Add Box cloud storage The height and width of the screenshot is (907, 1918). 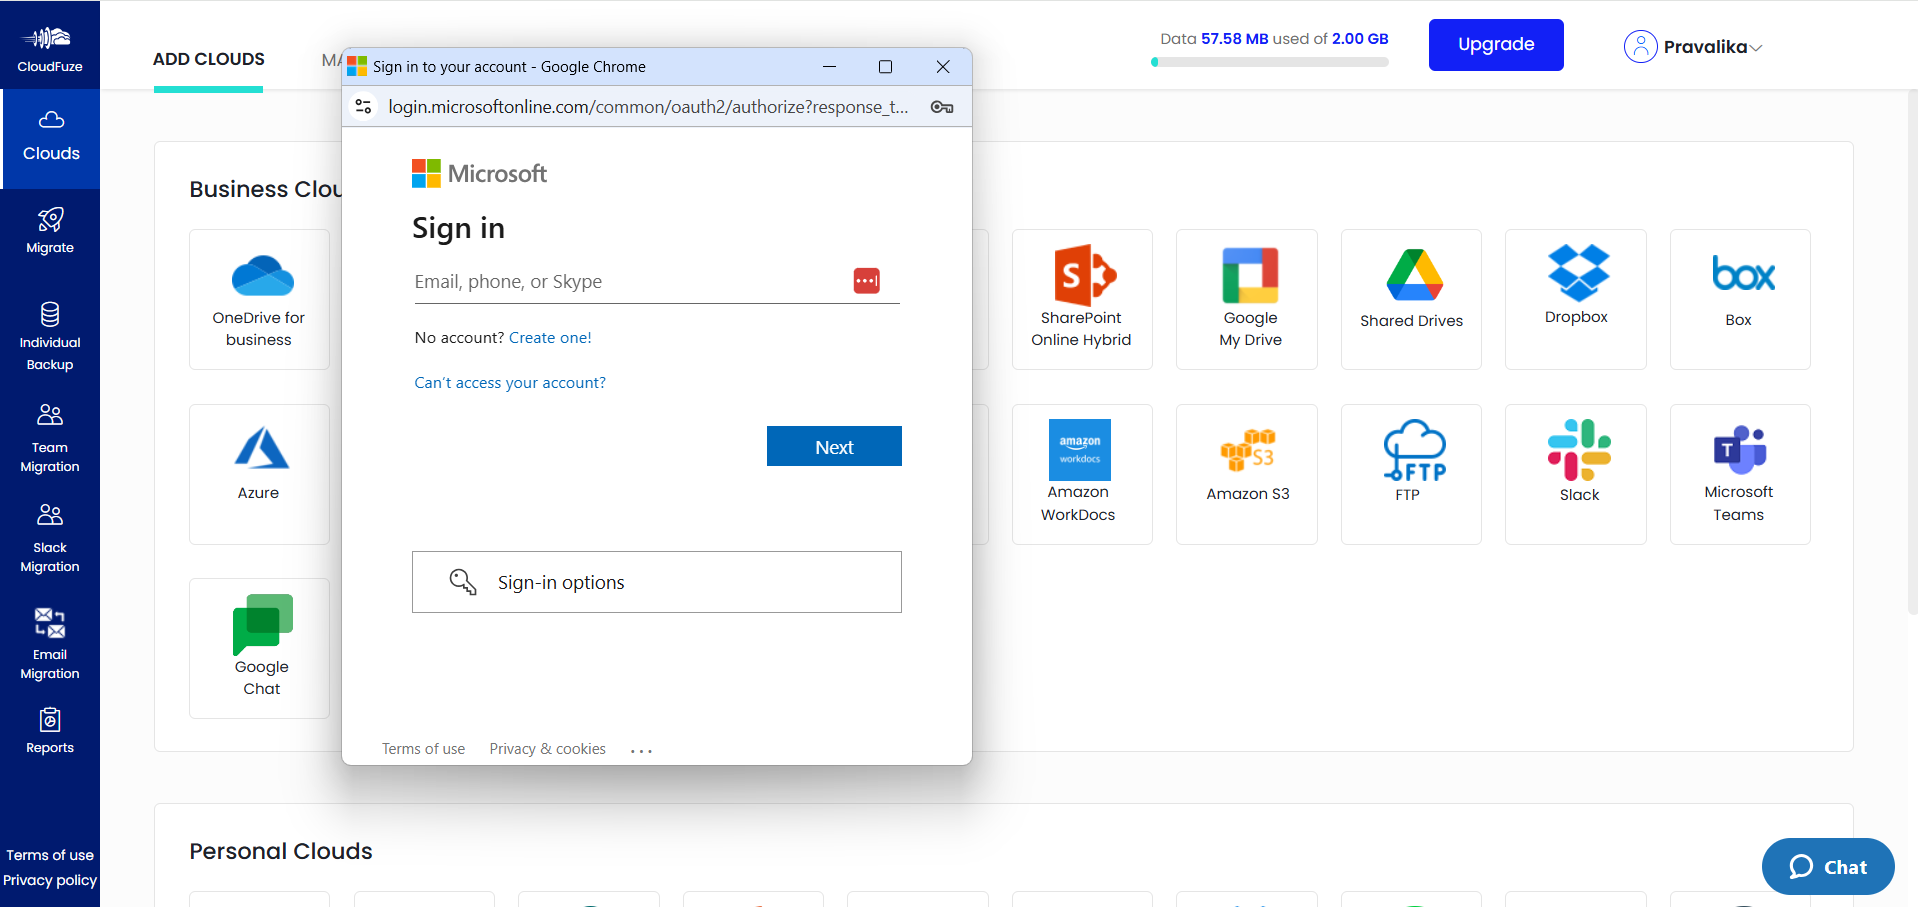(x=1740, y=299)
